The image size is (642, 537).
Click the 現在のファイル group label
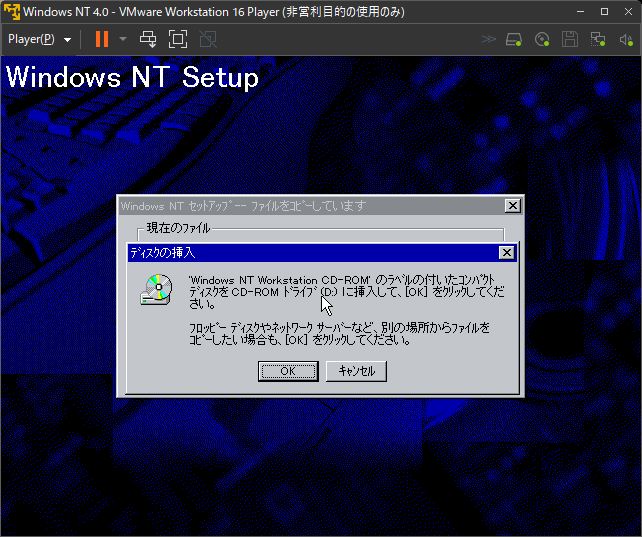pos(179,228)
